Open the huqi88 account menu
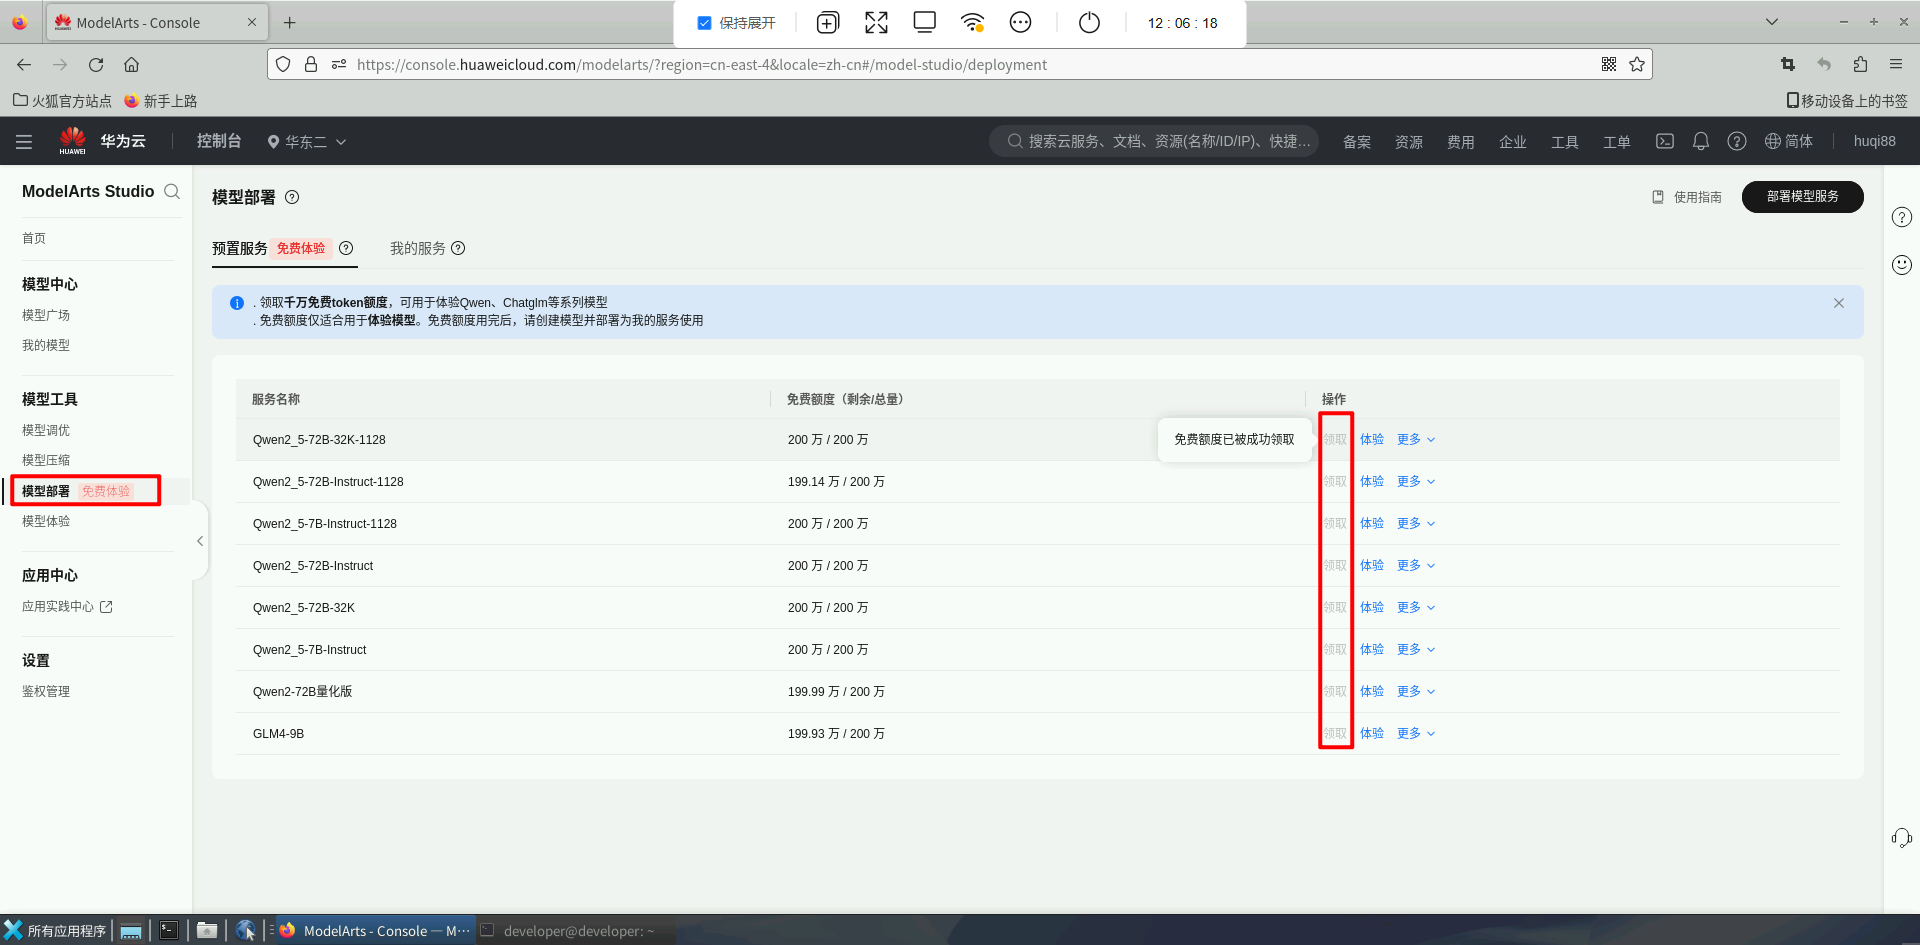This screenshot has width=1920, height=945. click(1874, 141)
